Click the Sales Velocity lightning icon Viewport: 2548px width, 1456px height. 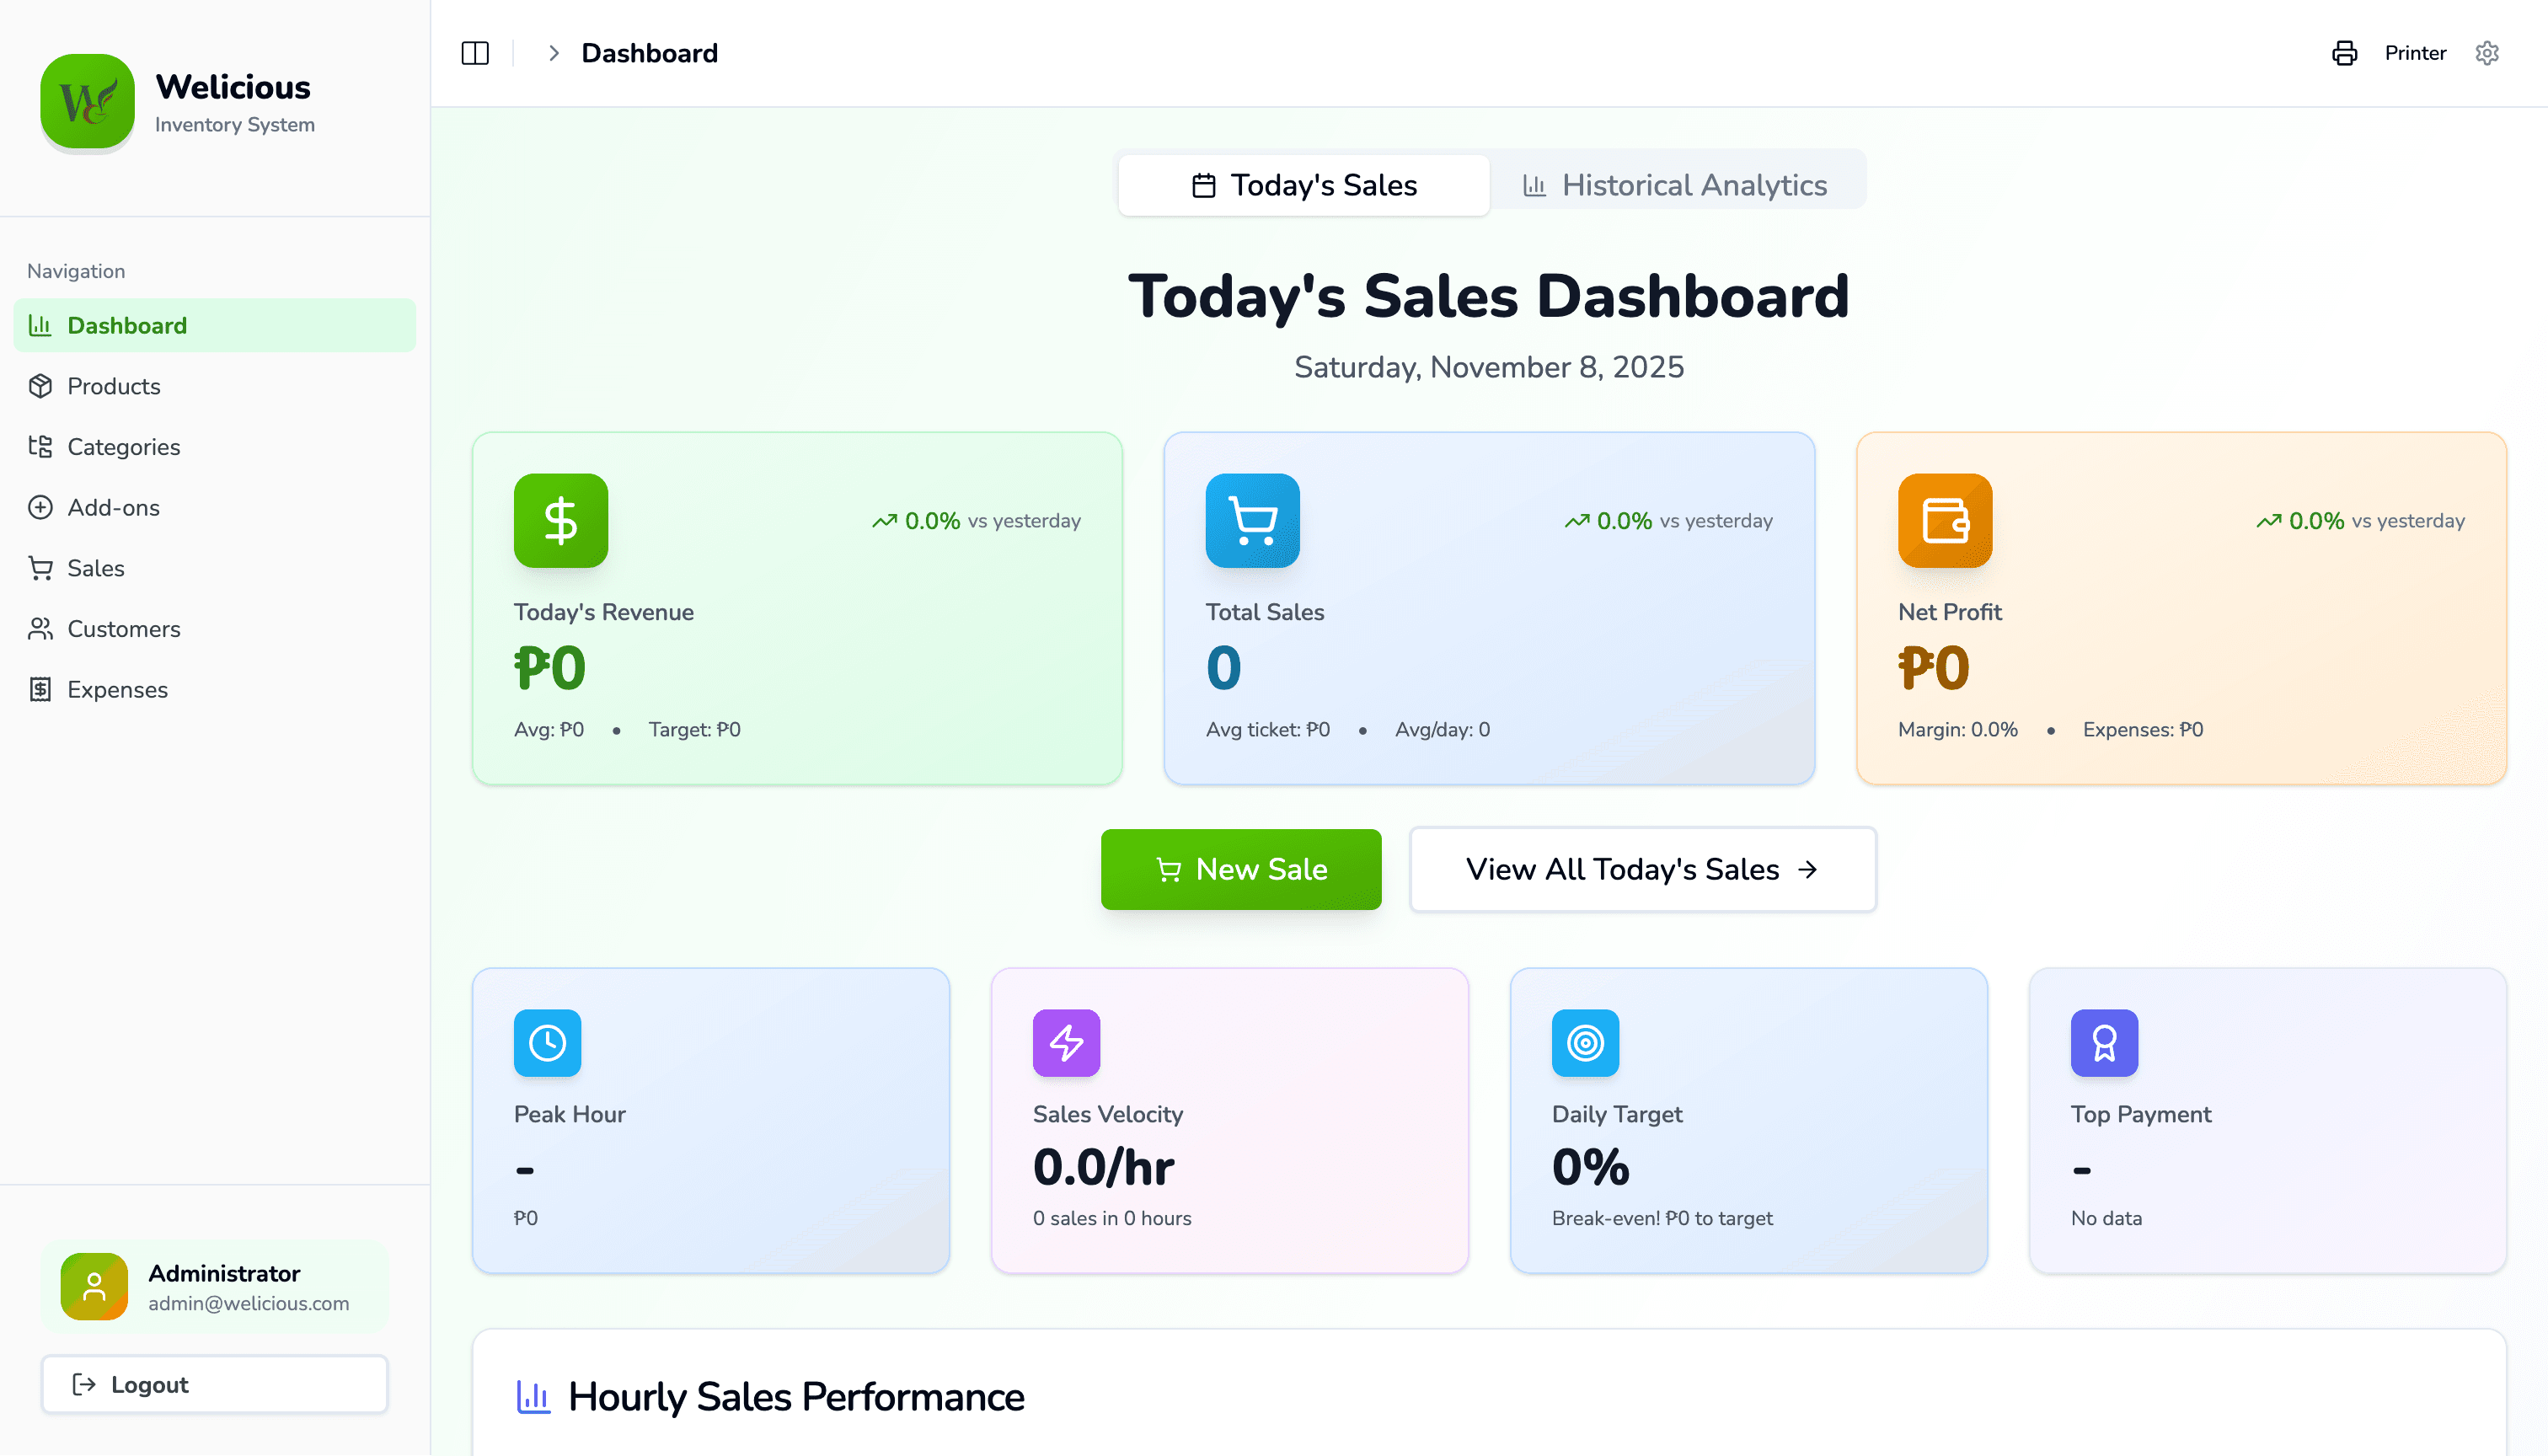point(1066,1043)
